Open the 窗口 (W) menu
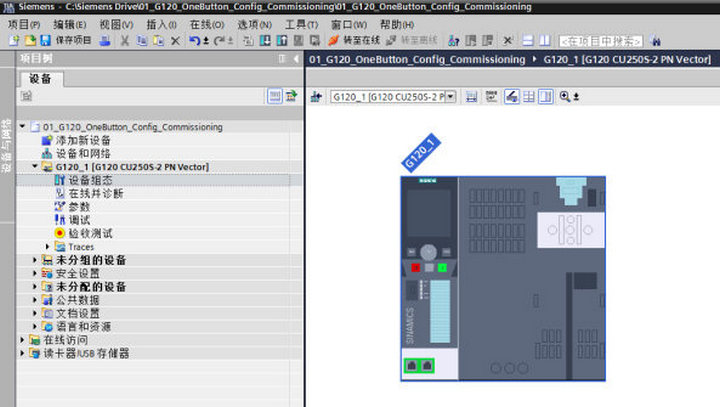 [x=349, y=24]
